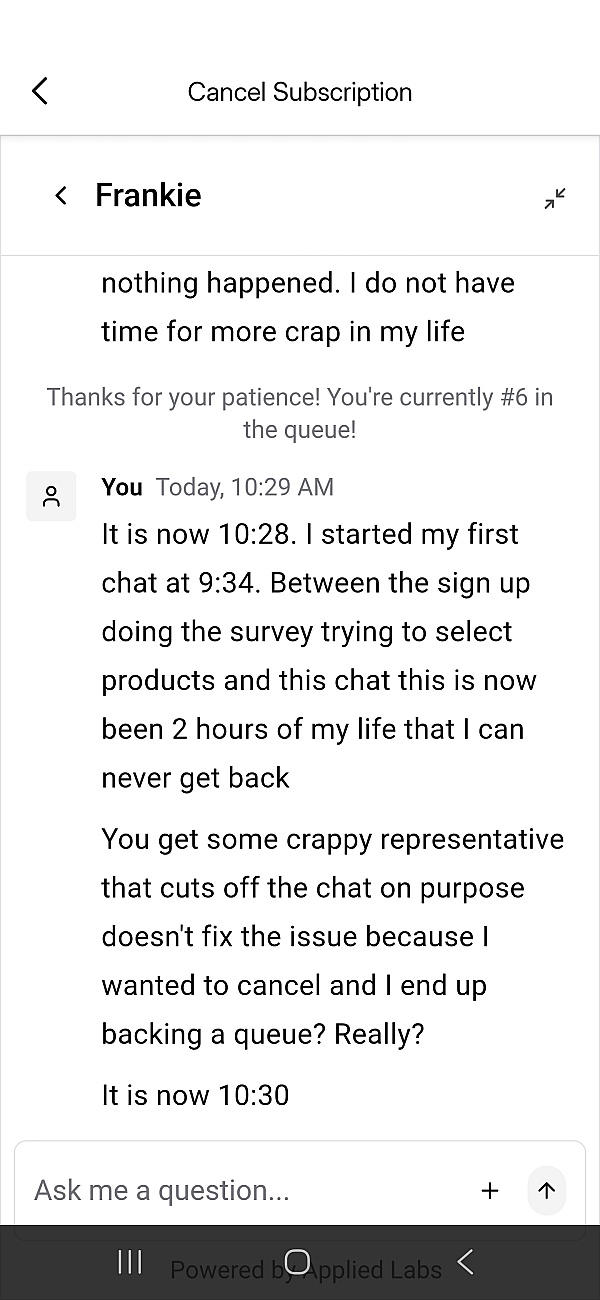Tap the 'Today, 10:29 AM' timestamp

pos(245,487)
